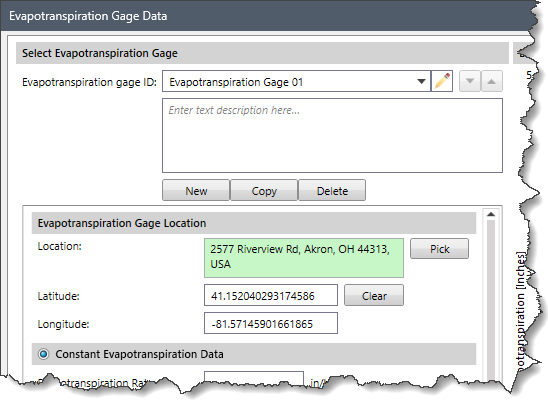548x406 pixels.
Task: Click into the text description box
Action: coord(332,136)
